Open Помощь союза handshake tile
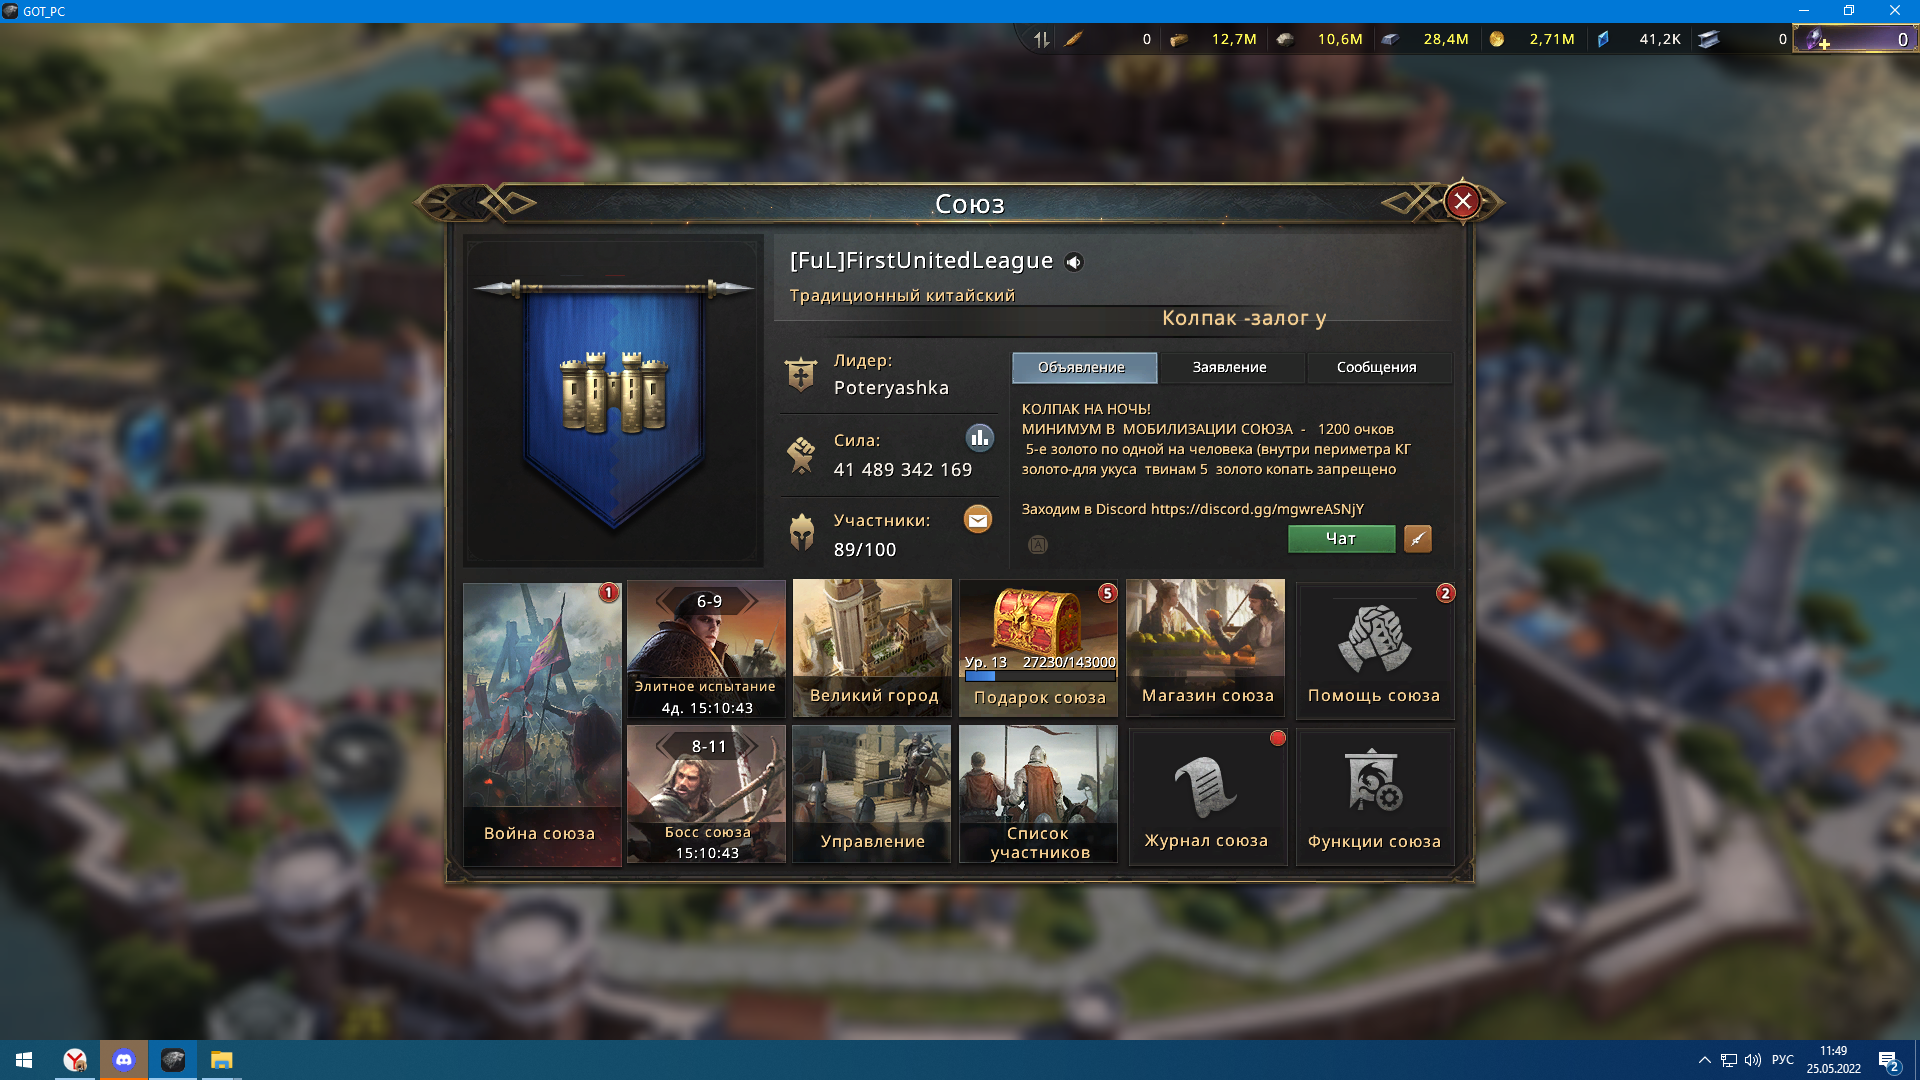This screenshot has width=1920, height=1080. coord(1375,649)
